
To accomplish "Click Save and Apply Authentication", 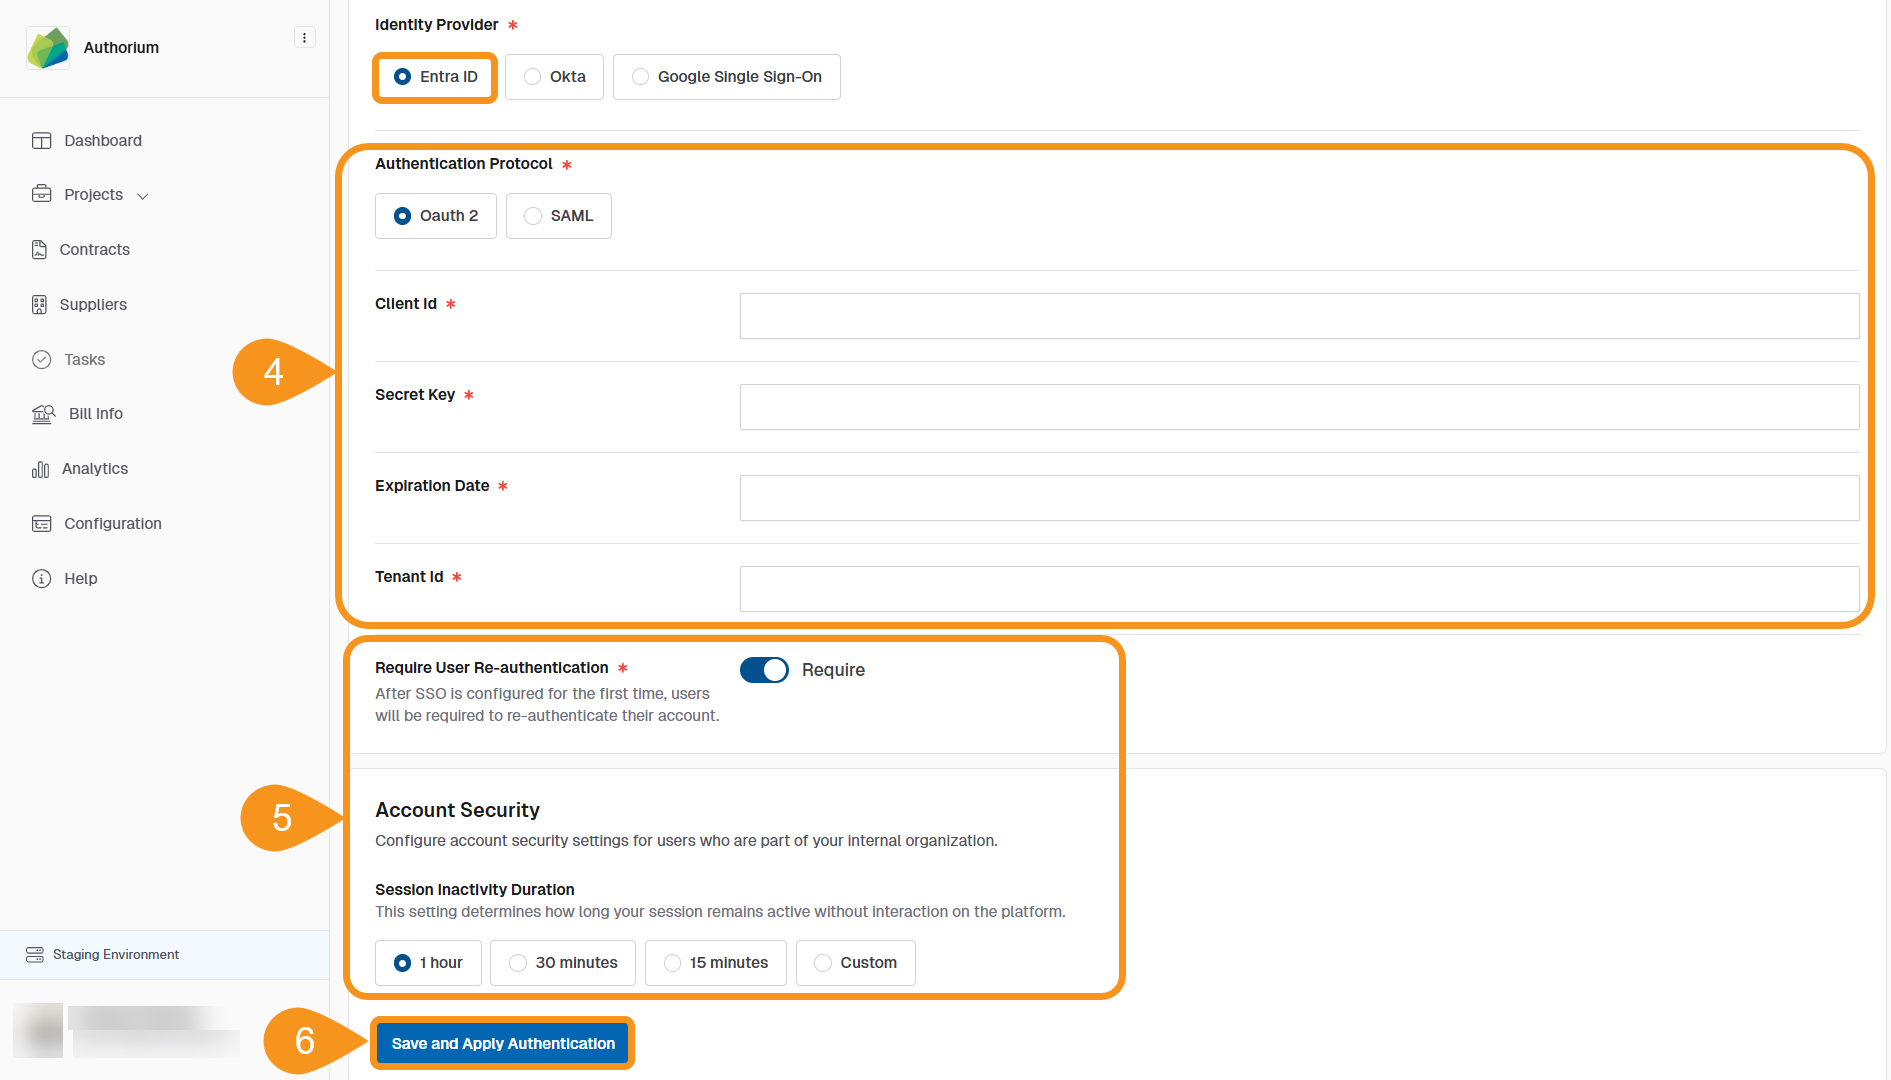I will pos(502,1043).
